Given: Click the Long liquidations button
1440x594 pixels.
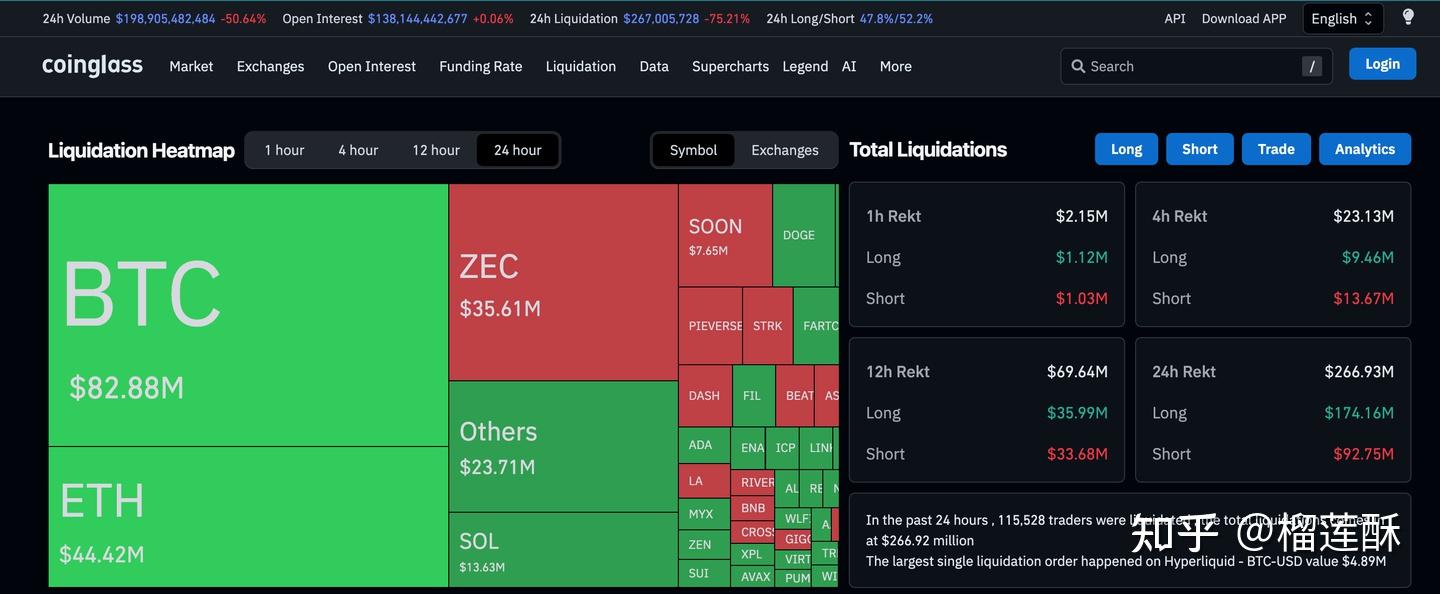Looking at the screenshot, I should click(1125, 148).
